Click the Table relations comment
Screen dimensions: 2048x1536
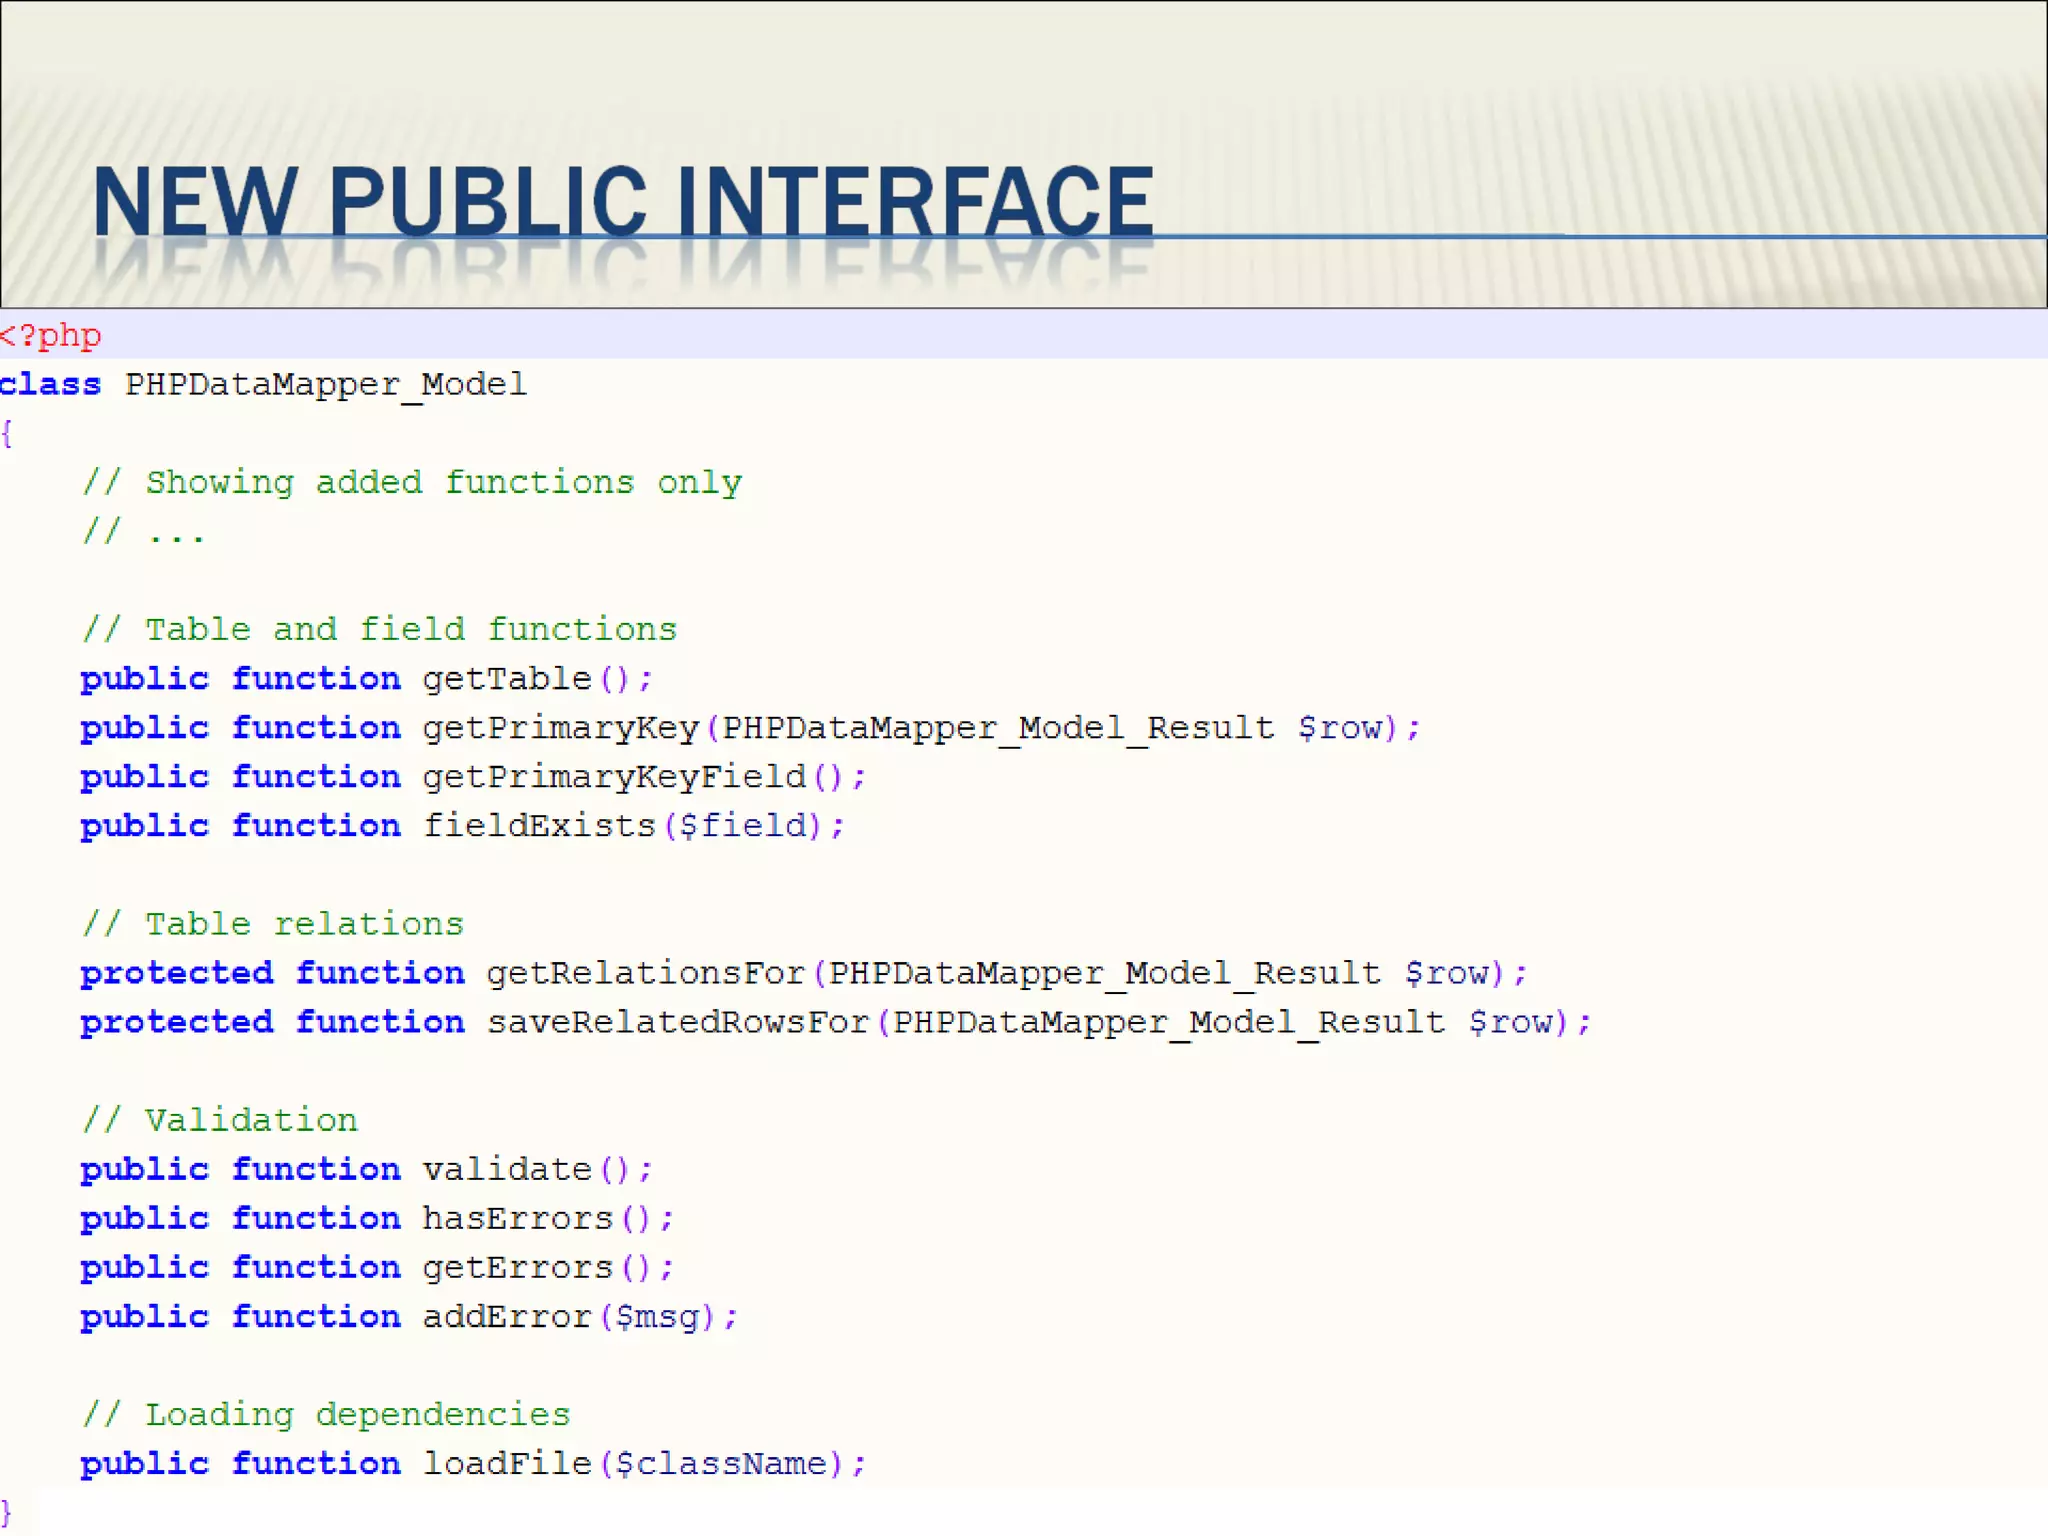(274, 924)
